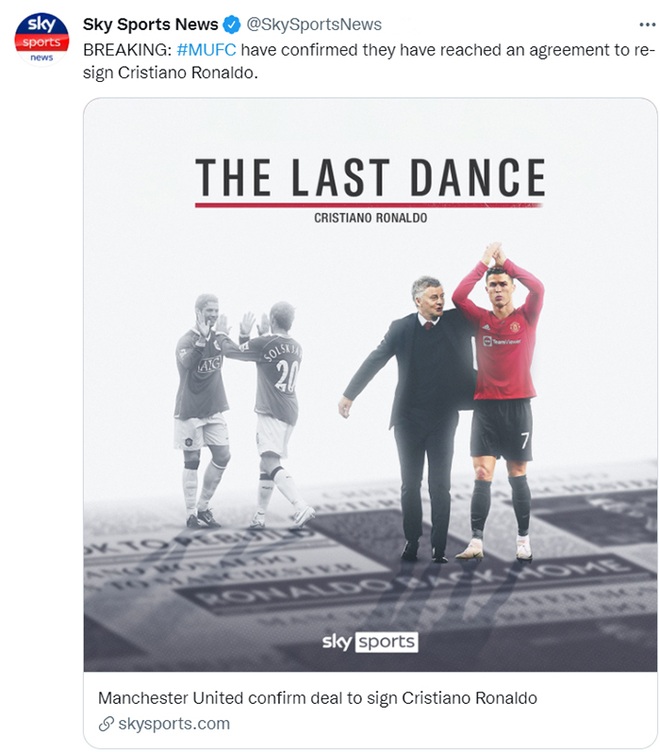The height and width of the screenshot is (752, 660).
Task: Open the @SkySportsNews handle link
Action: click(314, 24)
